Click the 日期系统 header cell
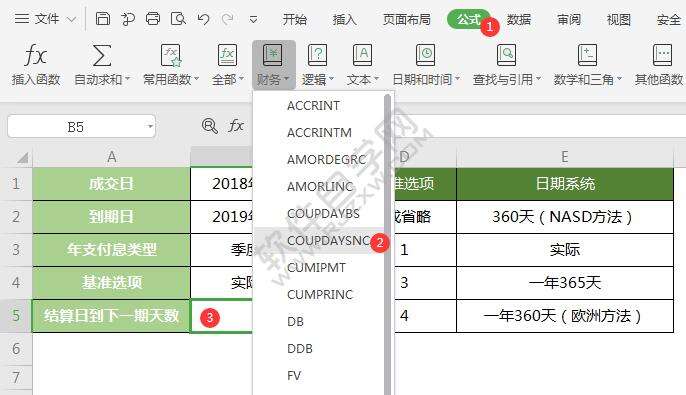Screen dimensions: 686x395 [x=565, y=184]
